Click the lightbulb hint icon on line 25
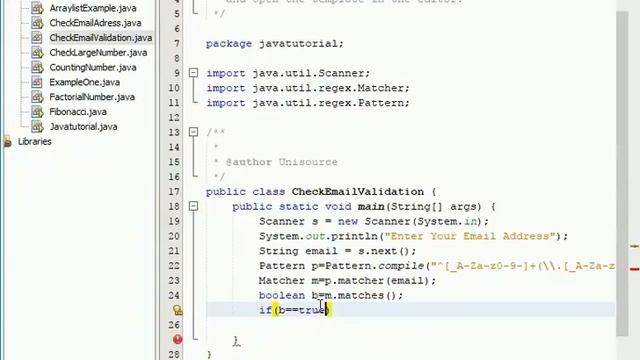 [177, 310]
